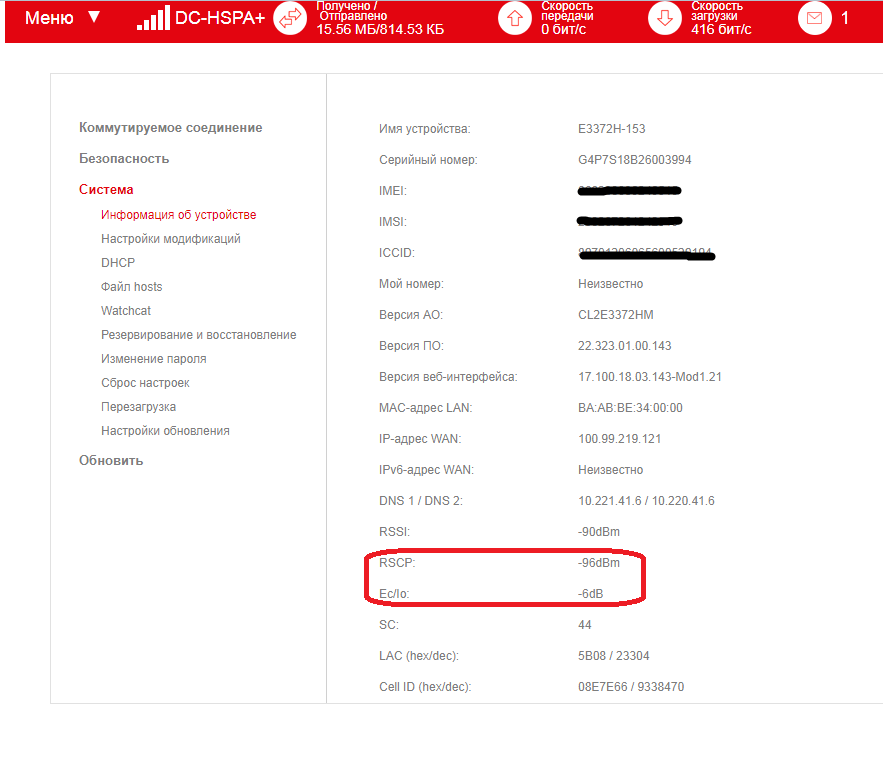Image resolution: width=883 pixels, height=759 pixels.
Task: Click serial number G4P7S18B26003994
Action: pos(635,160)
